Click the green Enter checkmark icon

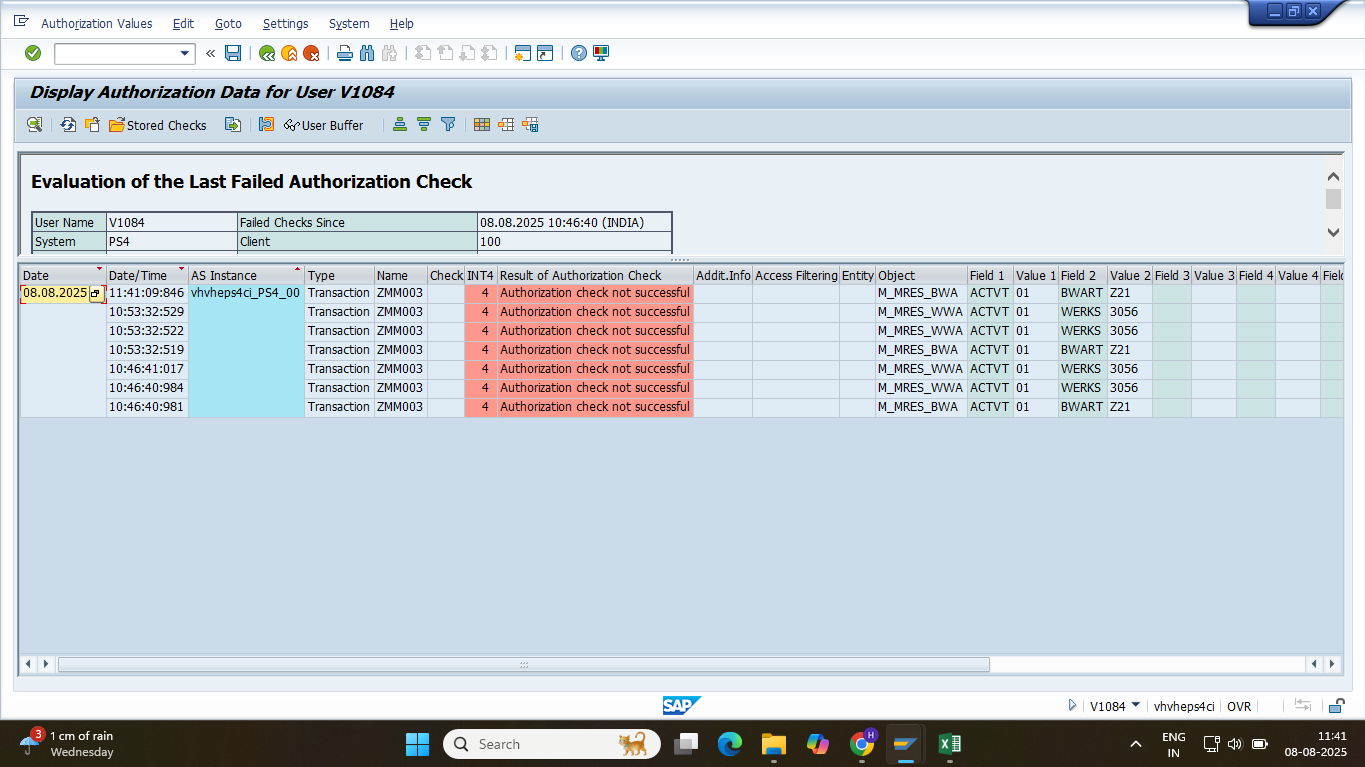tap(33, 53)
